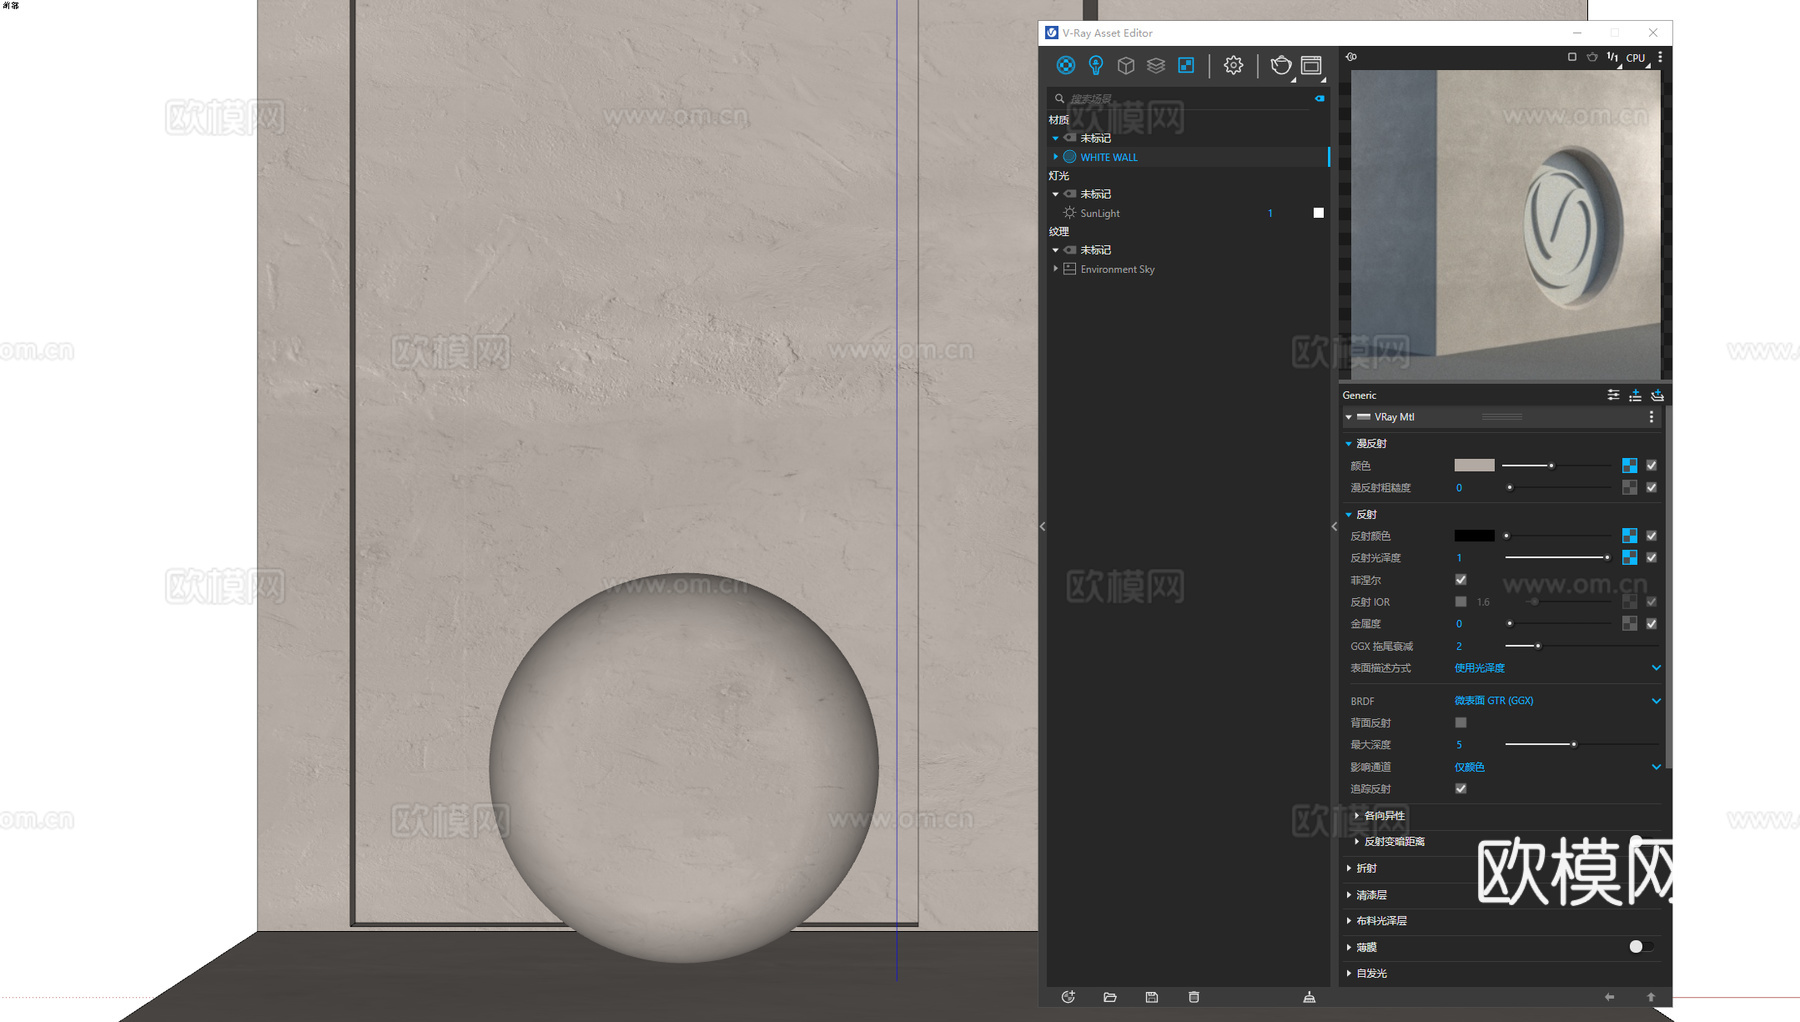Click the small teapot preview render icon
1800x1022 pixels.
coord(1592,57)
